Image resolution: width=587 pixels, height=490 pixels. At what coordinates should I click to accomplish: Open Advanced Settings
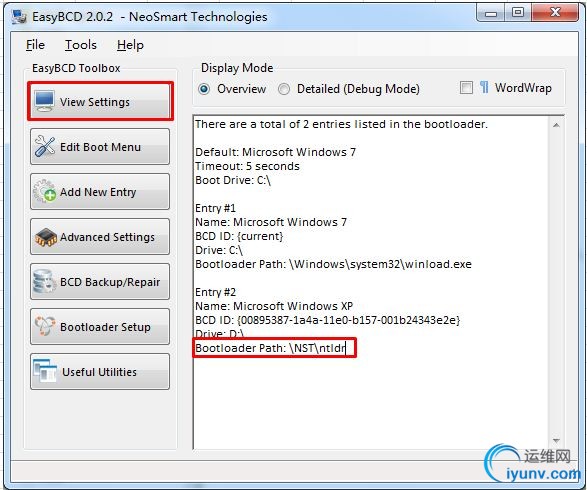click(x=100, y=237)
